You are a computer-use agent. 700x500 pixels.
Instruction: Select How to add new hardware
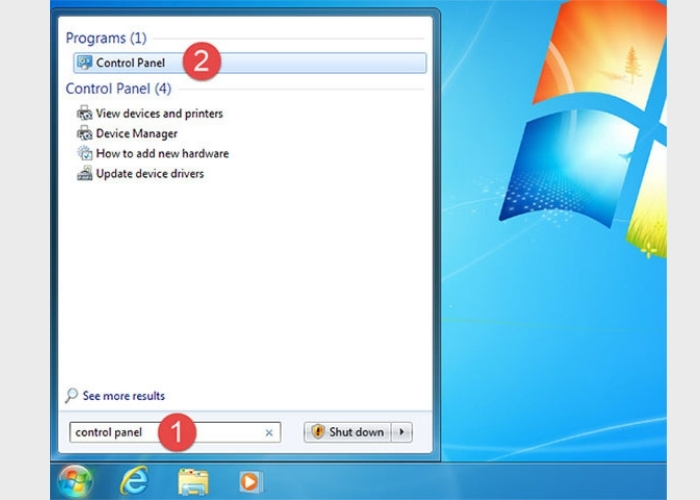[162, 154]
